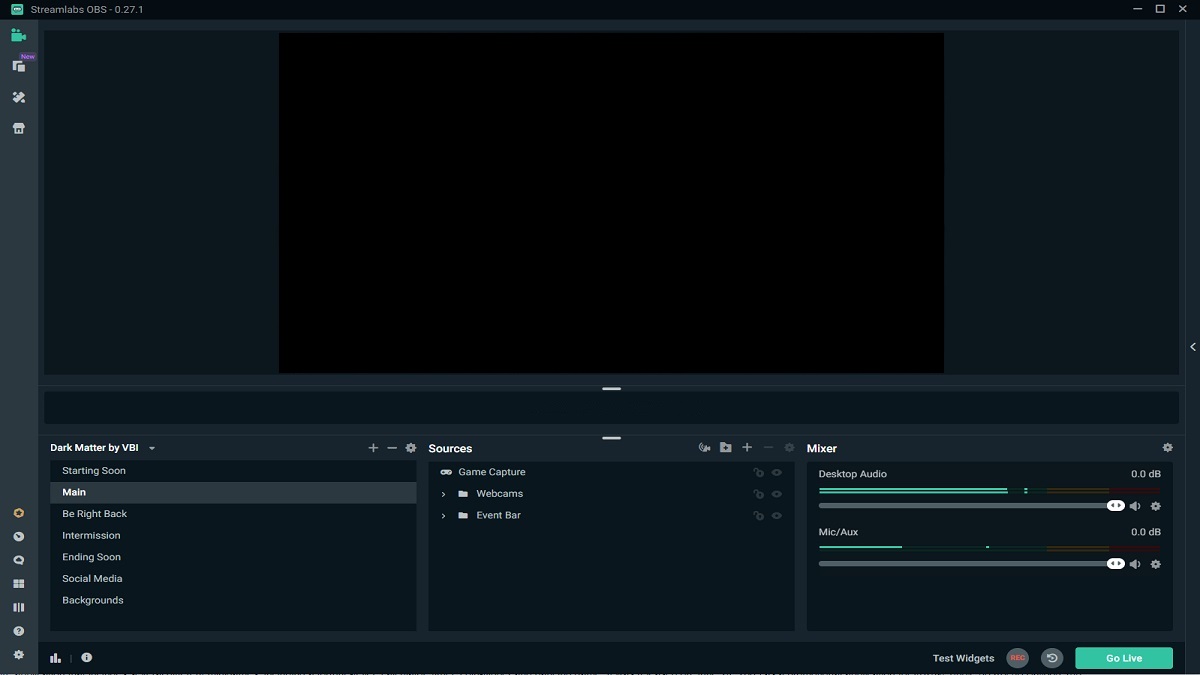Select the Be Right Back scene
The width and height of the screenshot is (1200, 675).
[94, 513]
